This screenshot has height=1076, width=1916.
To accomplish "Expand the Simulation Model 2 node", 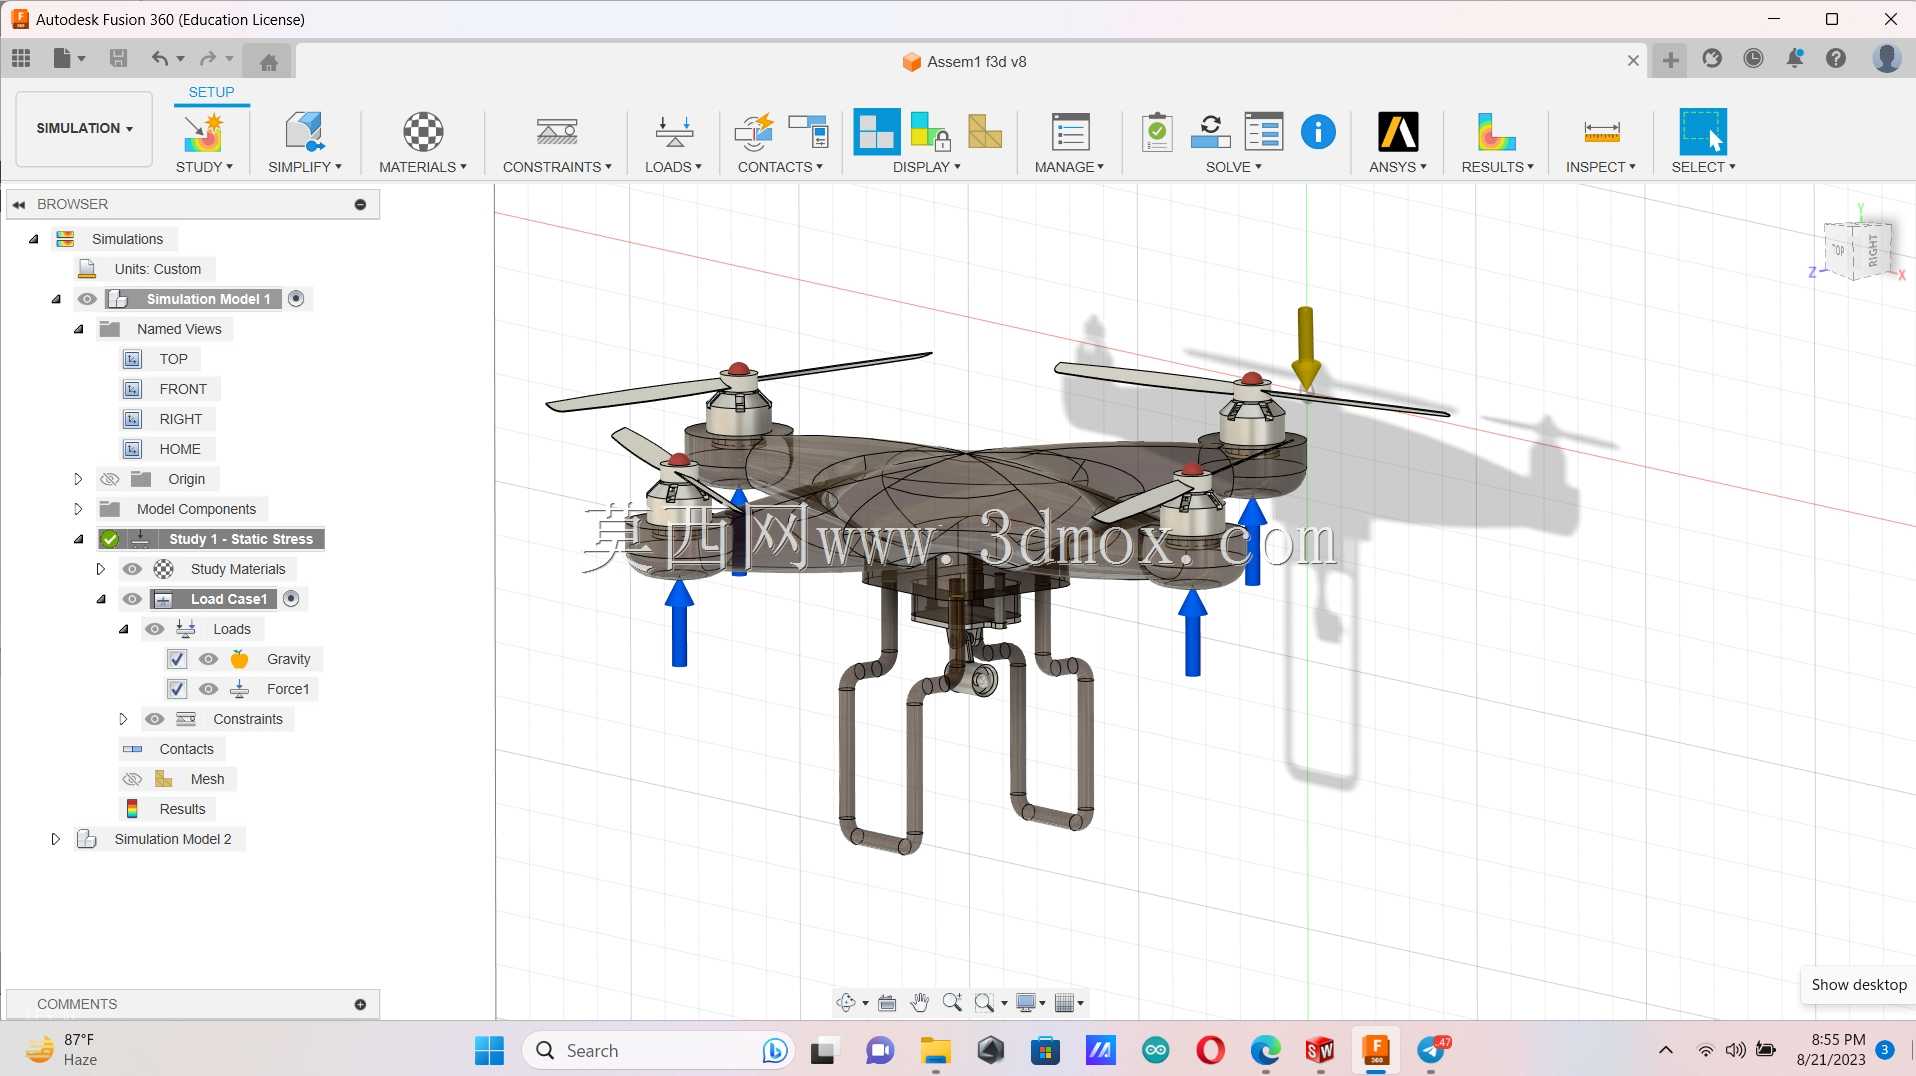I will 56,839.
